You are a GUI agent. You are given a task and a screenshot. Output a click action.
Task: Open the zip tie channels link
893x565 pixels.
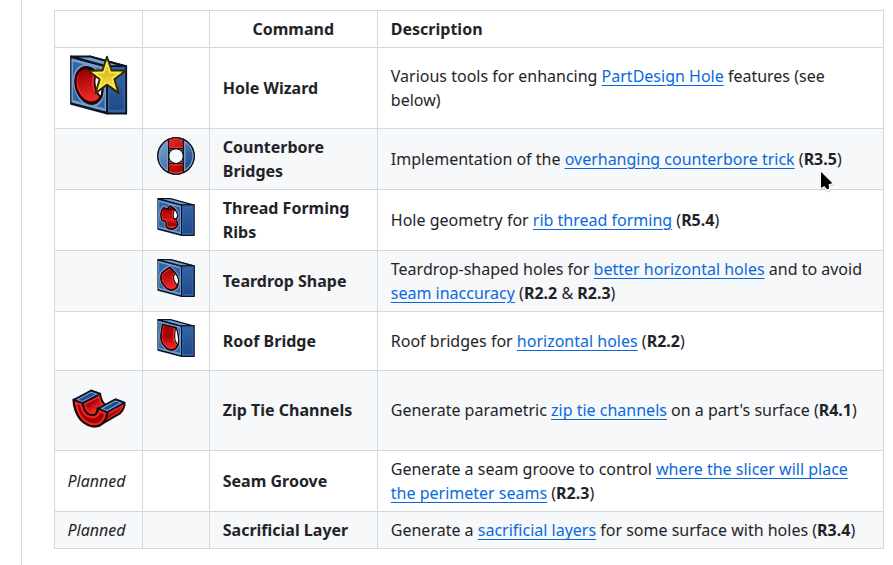click(x=608, y=410)
